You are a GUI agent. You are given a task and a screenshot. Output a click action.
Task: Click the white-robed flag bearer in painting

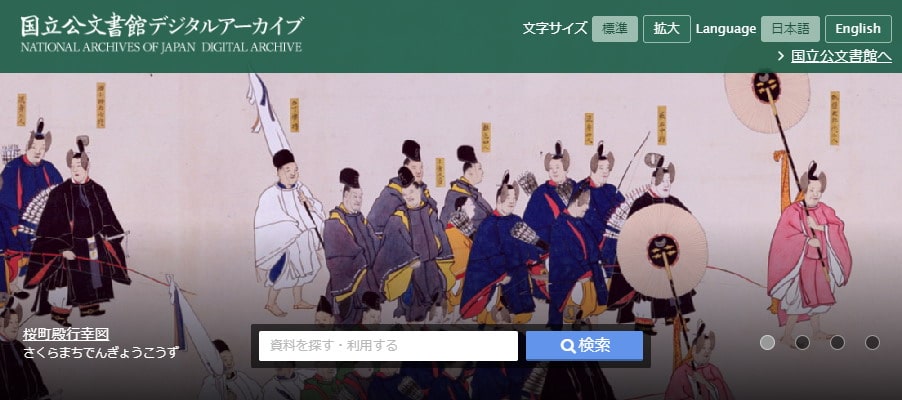[289, 230]
